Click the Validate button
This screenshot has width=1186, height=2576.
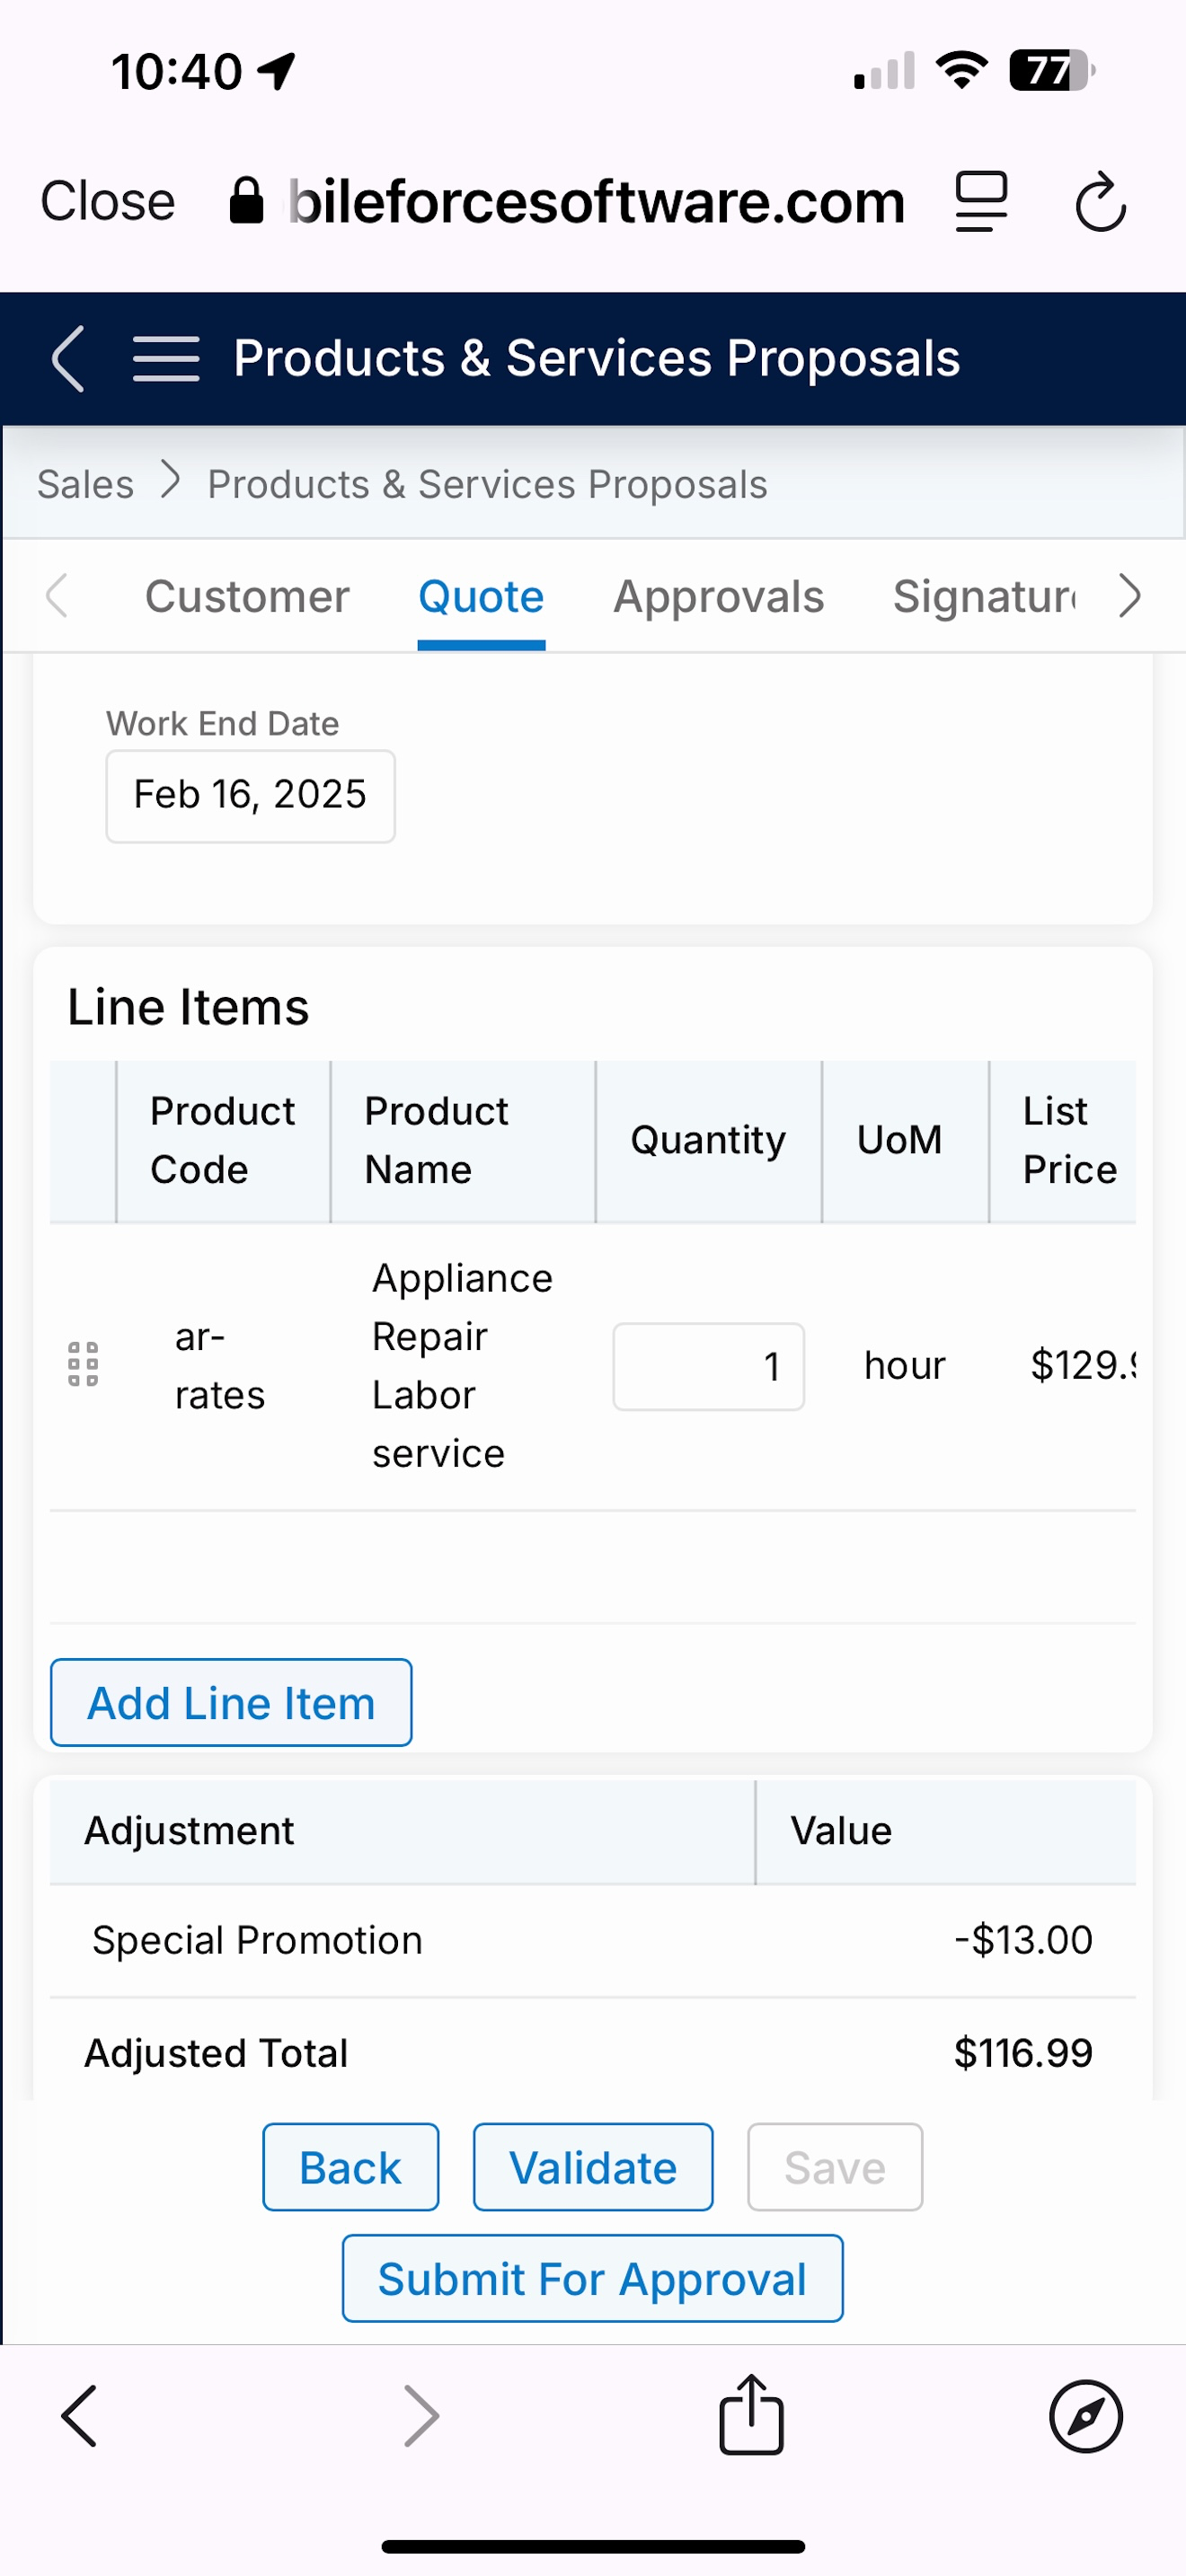(x=593, y=2168)
